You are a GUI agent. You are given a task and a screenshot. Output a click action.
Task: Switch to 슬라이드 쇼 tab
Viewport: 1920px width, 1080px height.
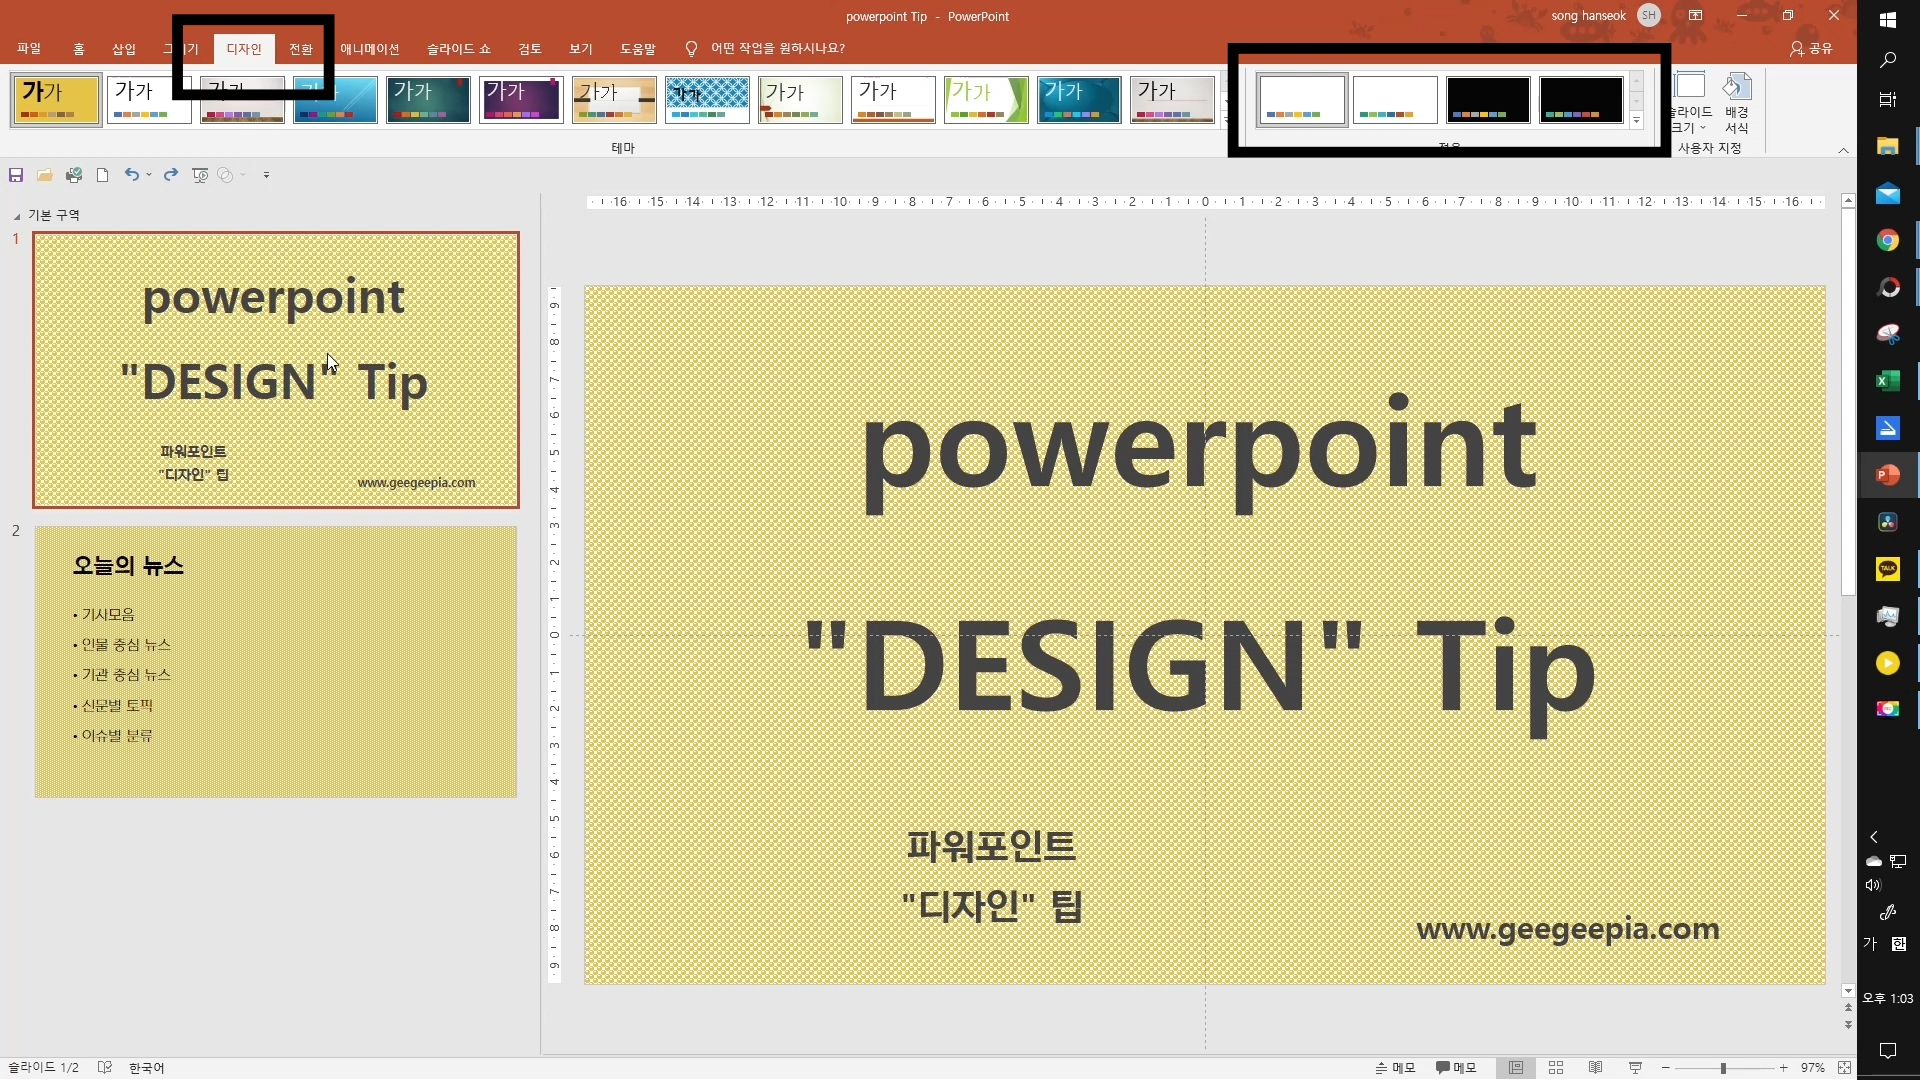click(x=459, y=48)
